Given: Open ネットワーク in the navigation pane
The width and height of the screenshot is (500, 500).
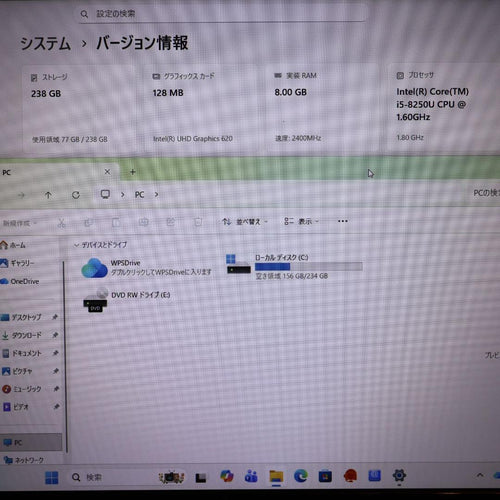Looking at the screenshot, I should [x=23, y=460].
